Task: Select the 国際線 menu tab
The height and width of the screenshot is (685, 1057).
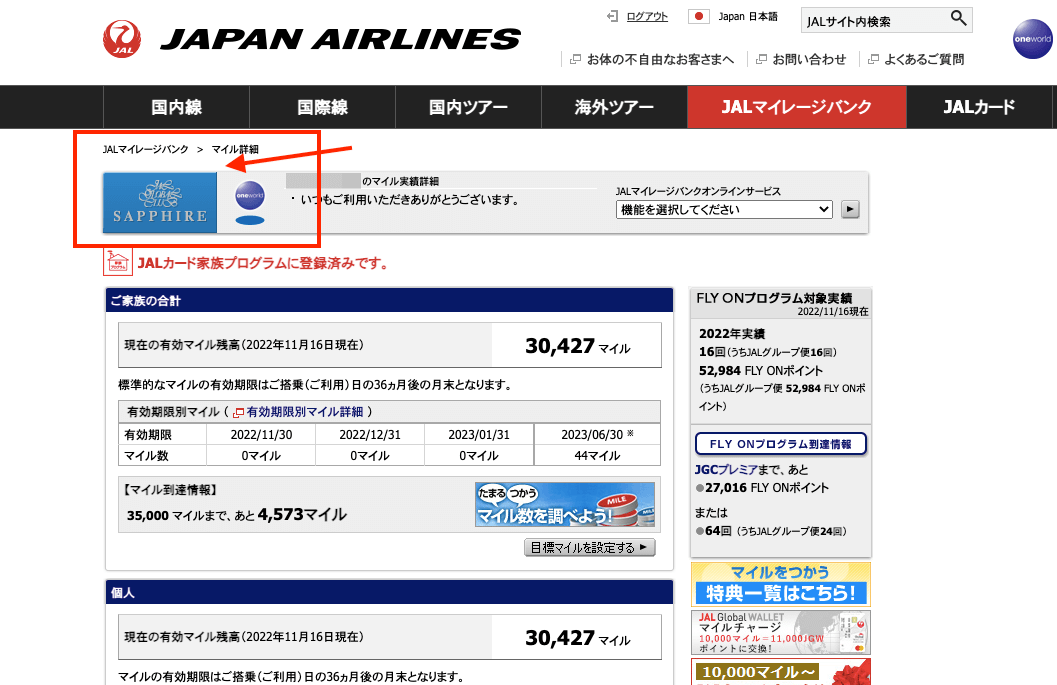Action: tap(322, 107)
